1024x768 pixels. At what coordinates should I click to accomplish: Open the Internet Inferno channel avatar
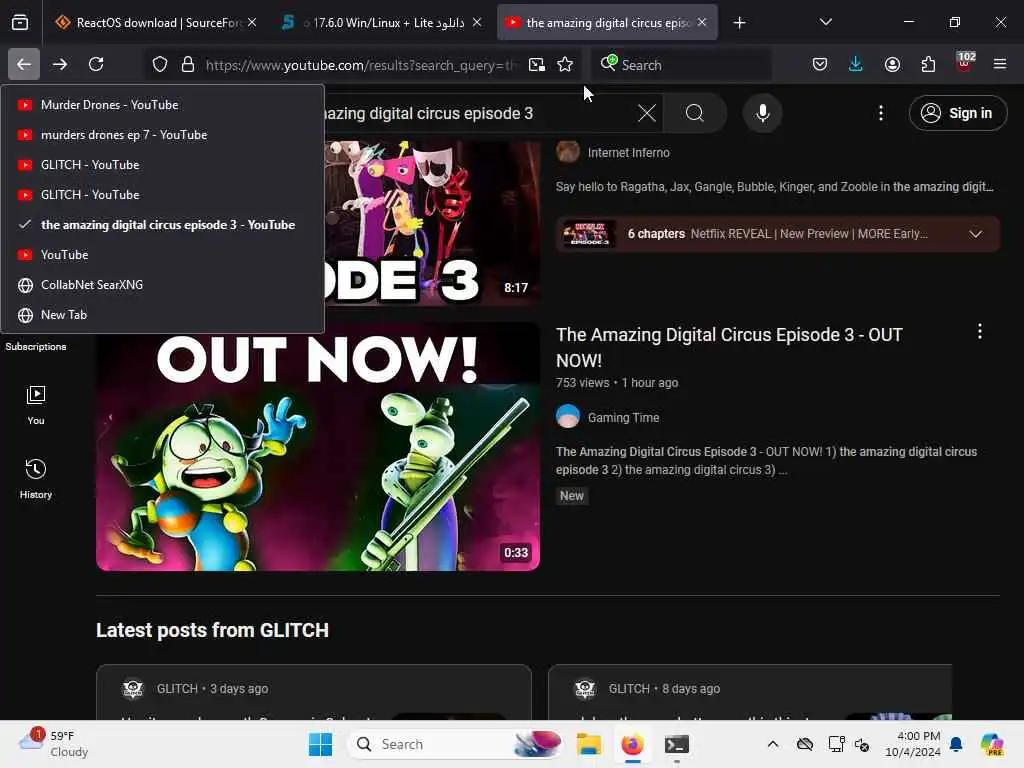[x=568, y=152]
